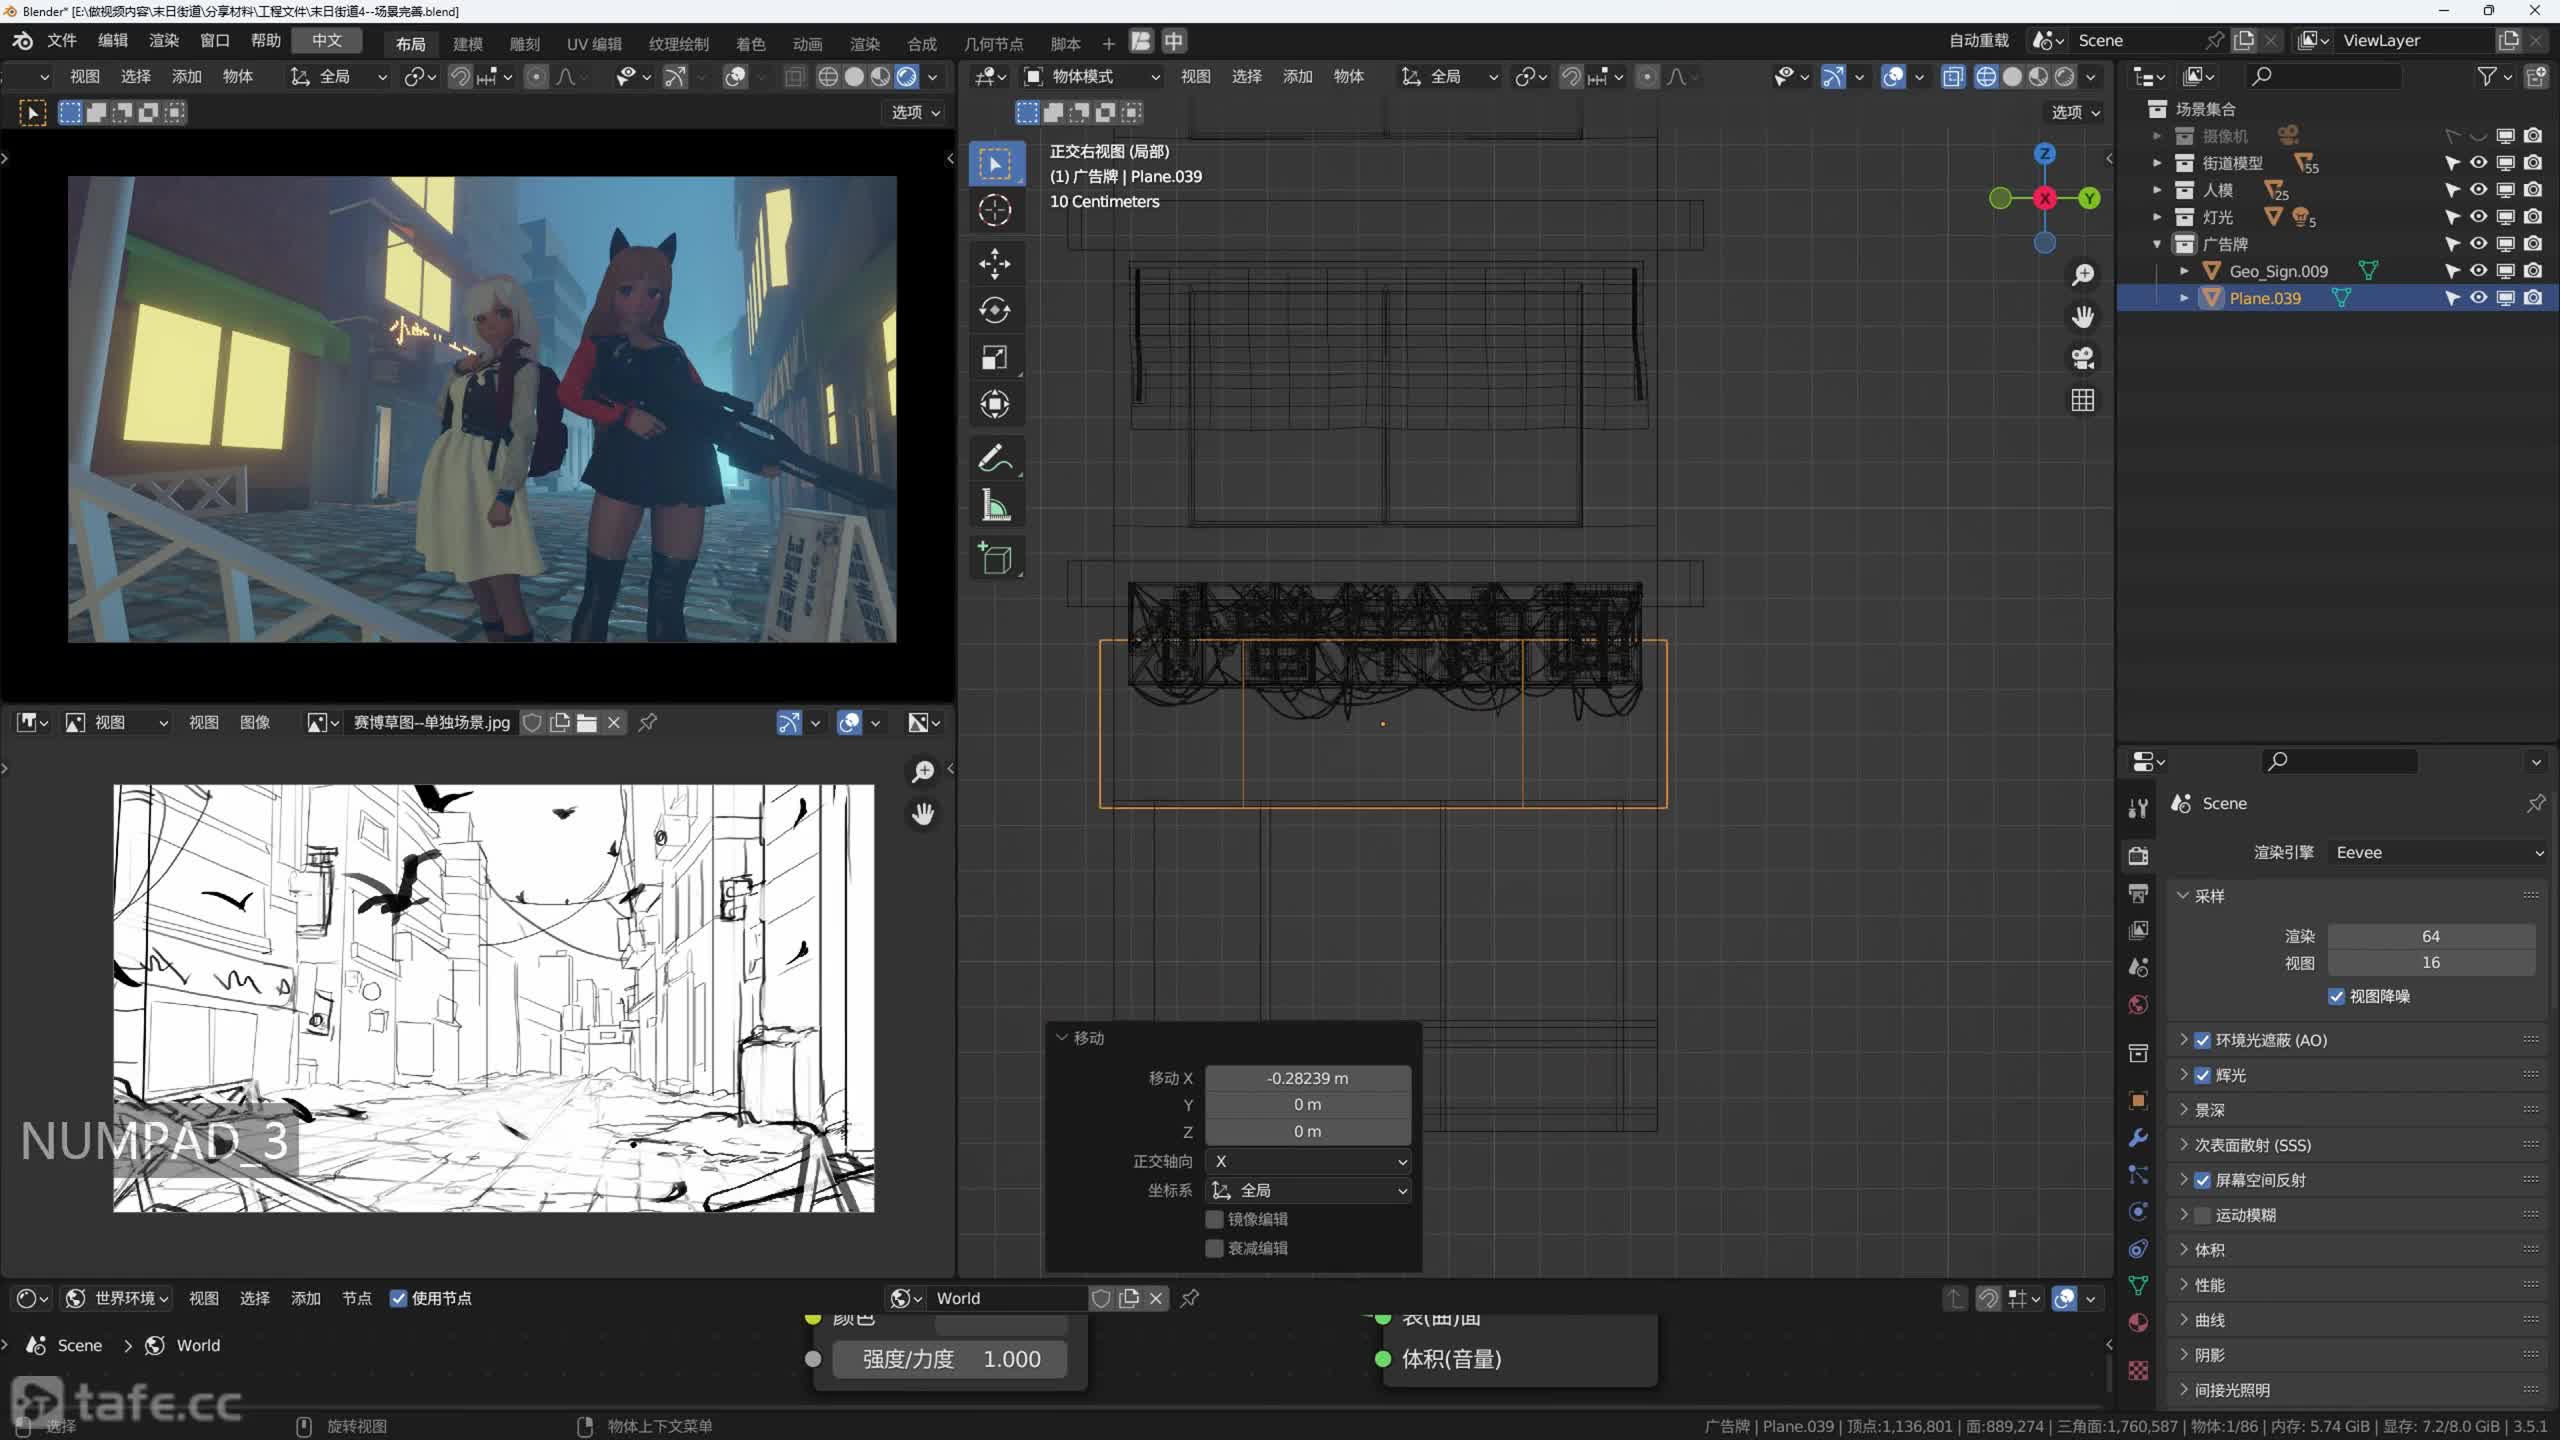2560x1440 pixels.
Task: Click the outliner search field
Action: pyautogui.click(x=2325, y=76)
